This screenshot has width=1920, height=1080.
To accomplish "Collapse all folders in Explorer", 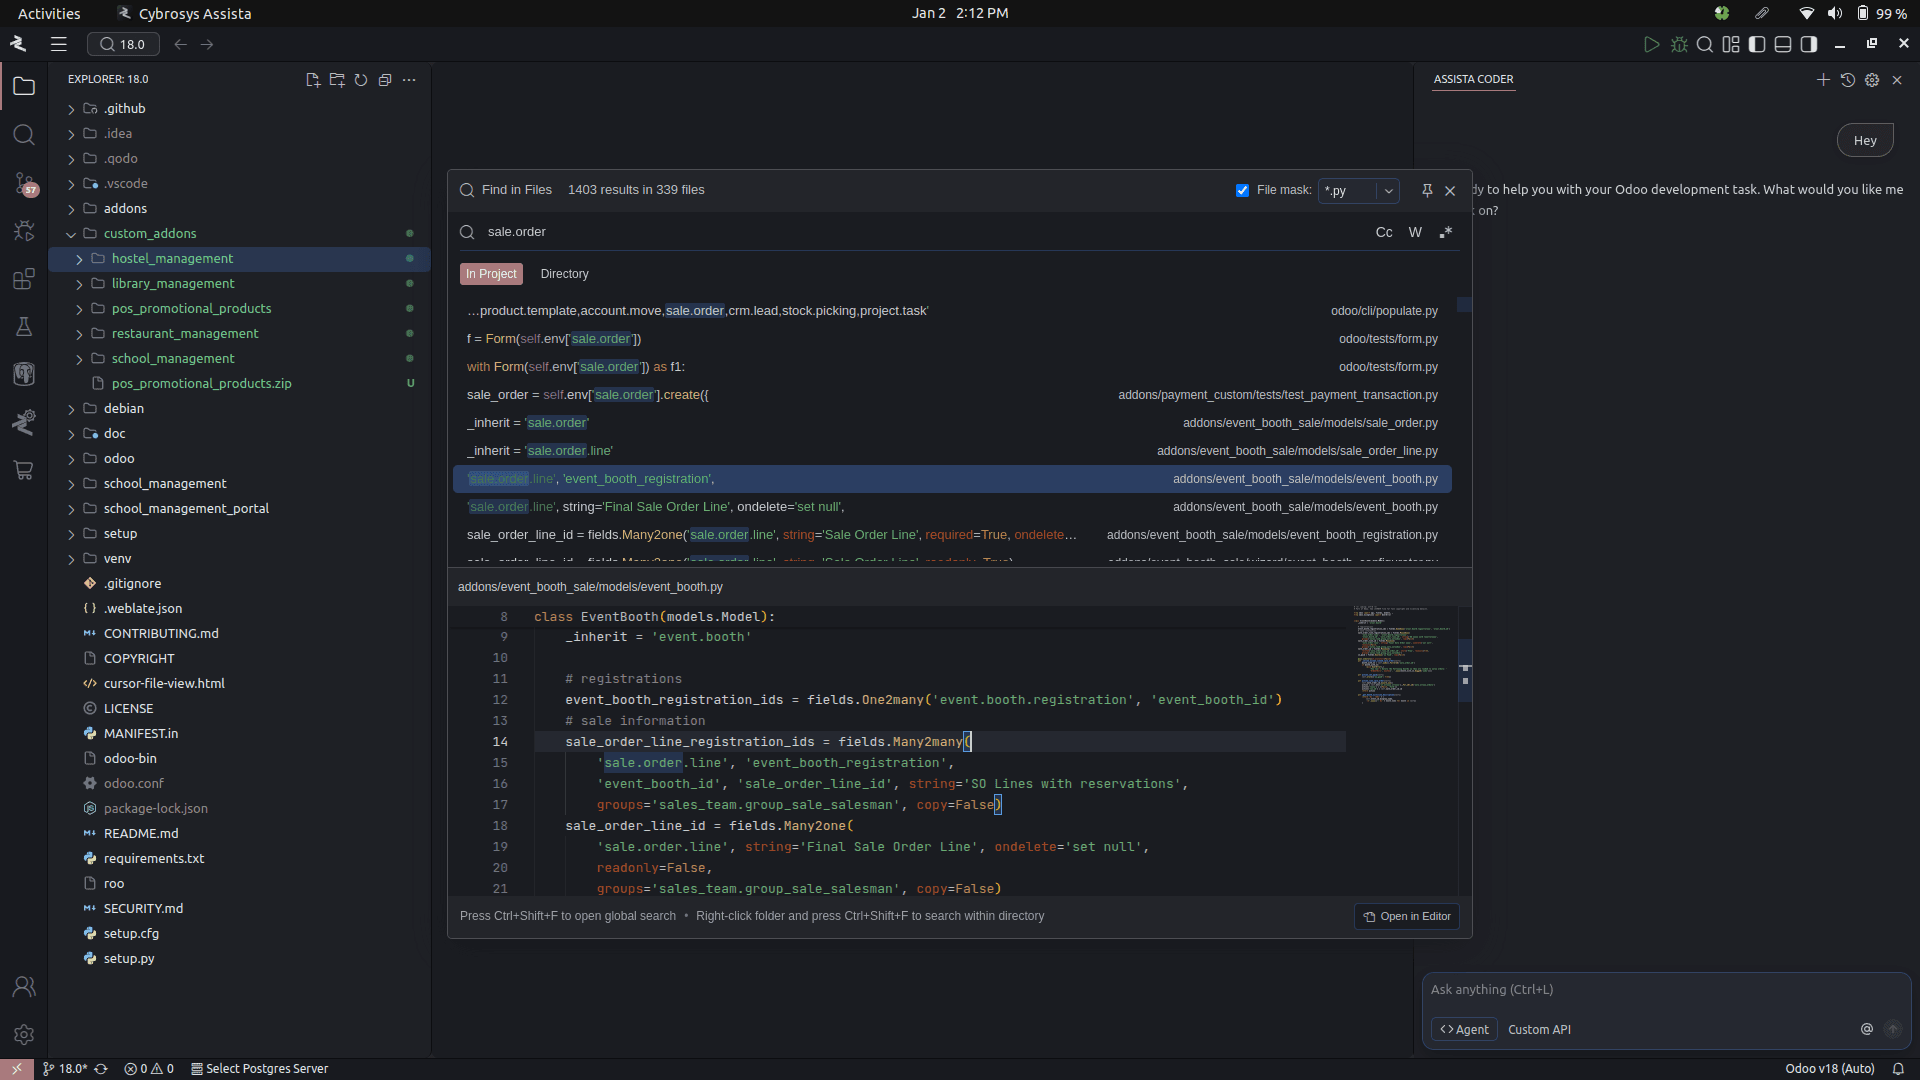I will (x=385, y=80).
